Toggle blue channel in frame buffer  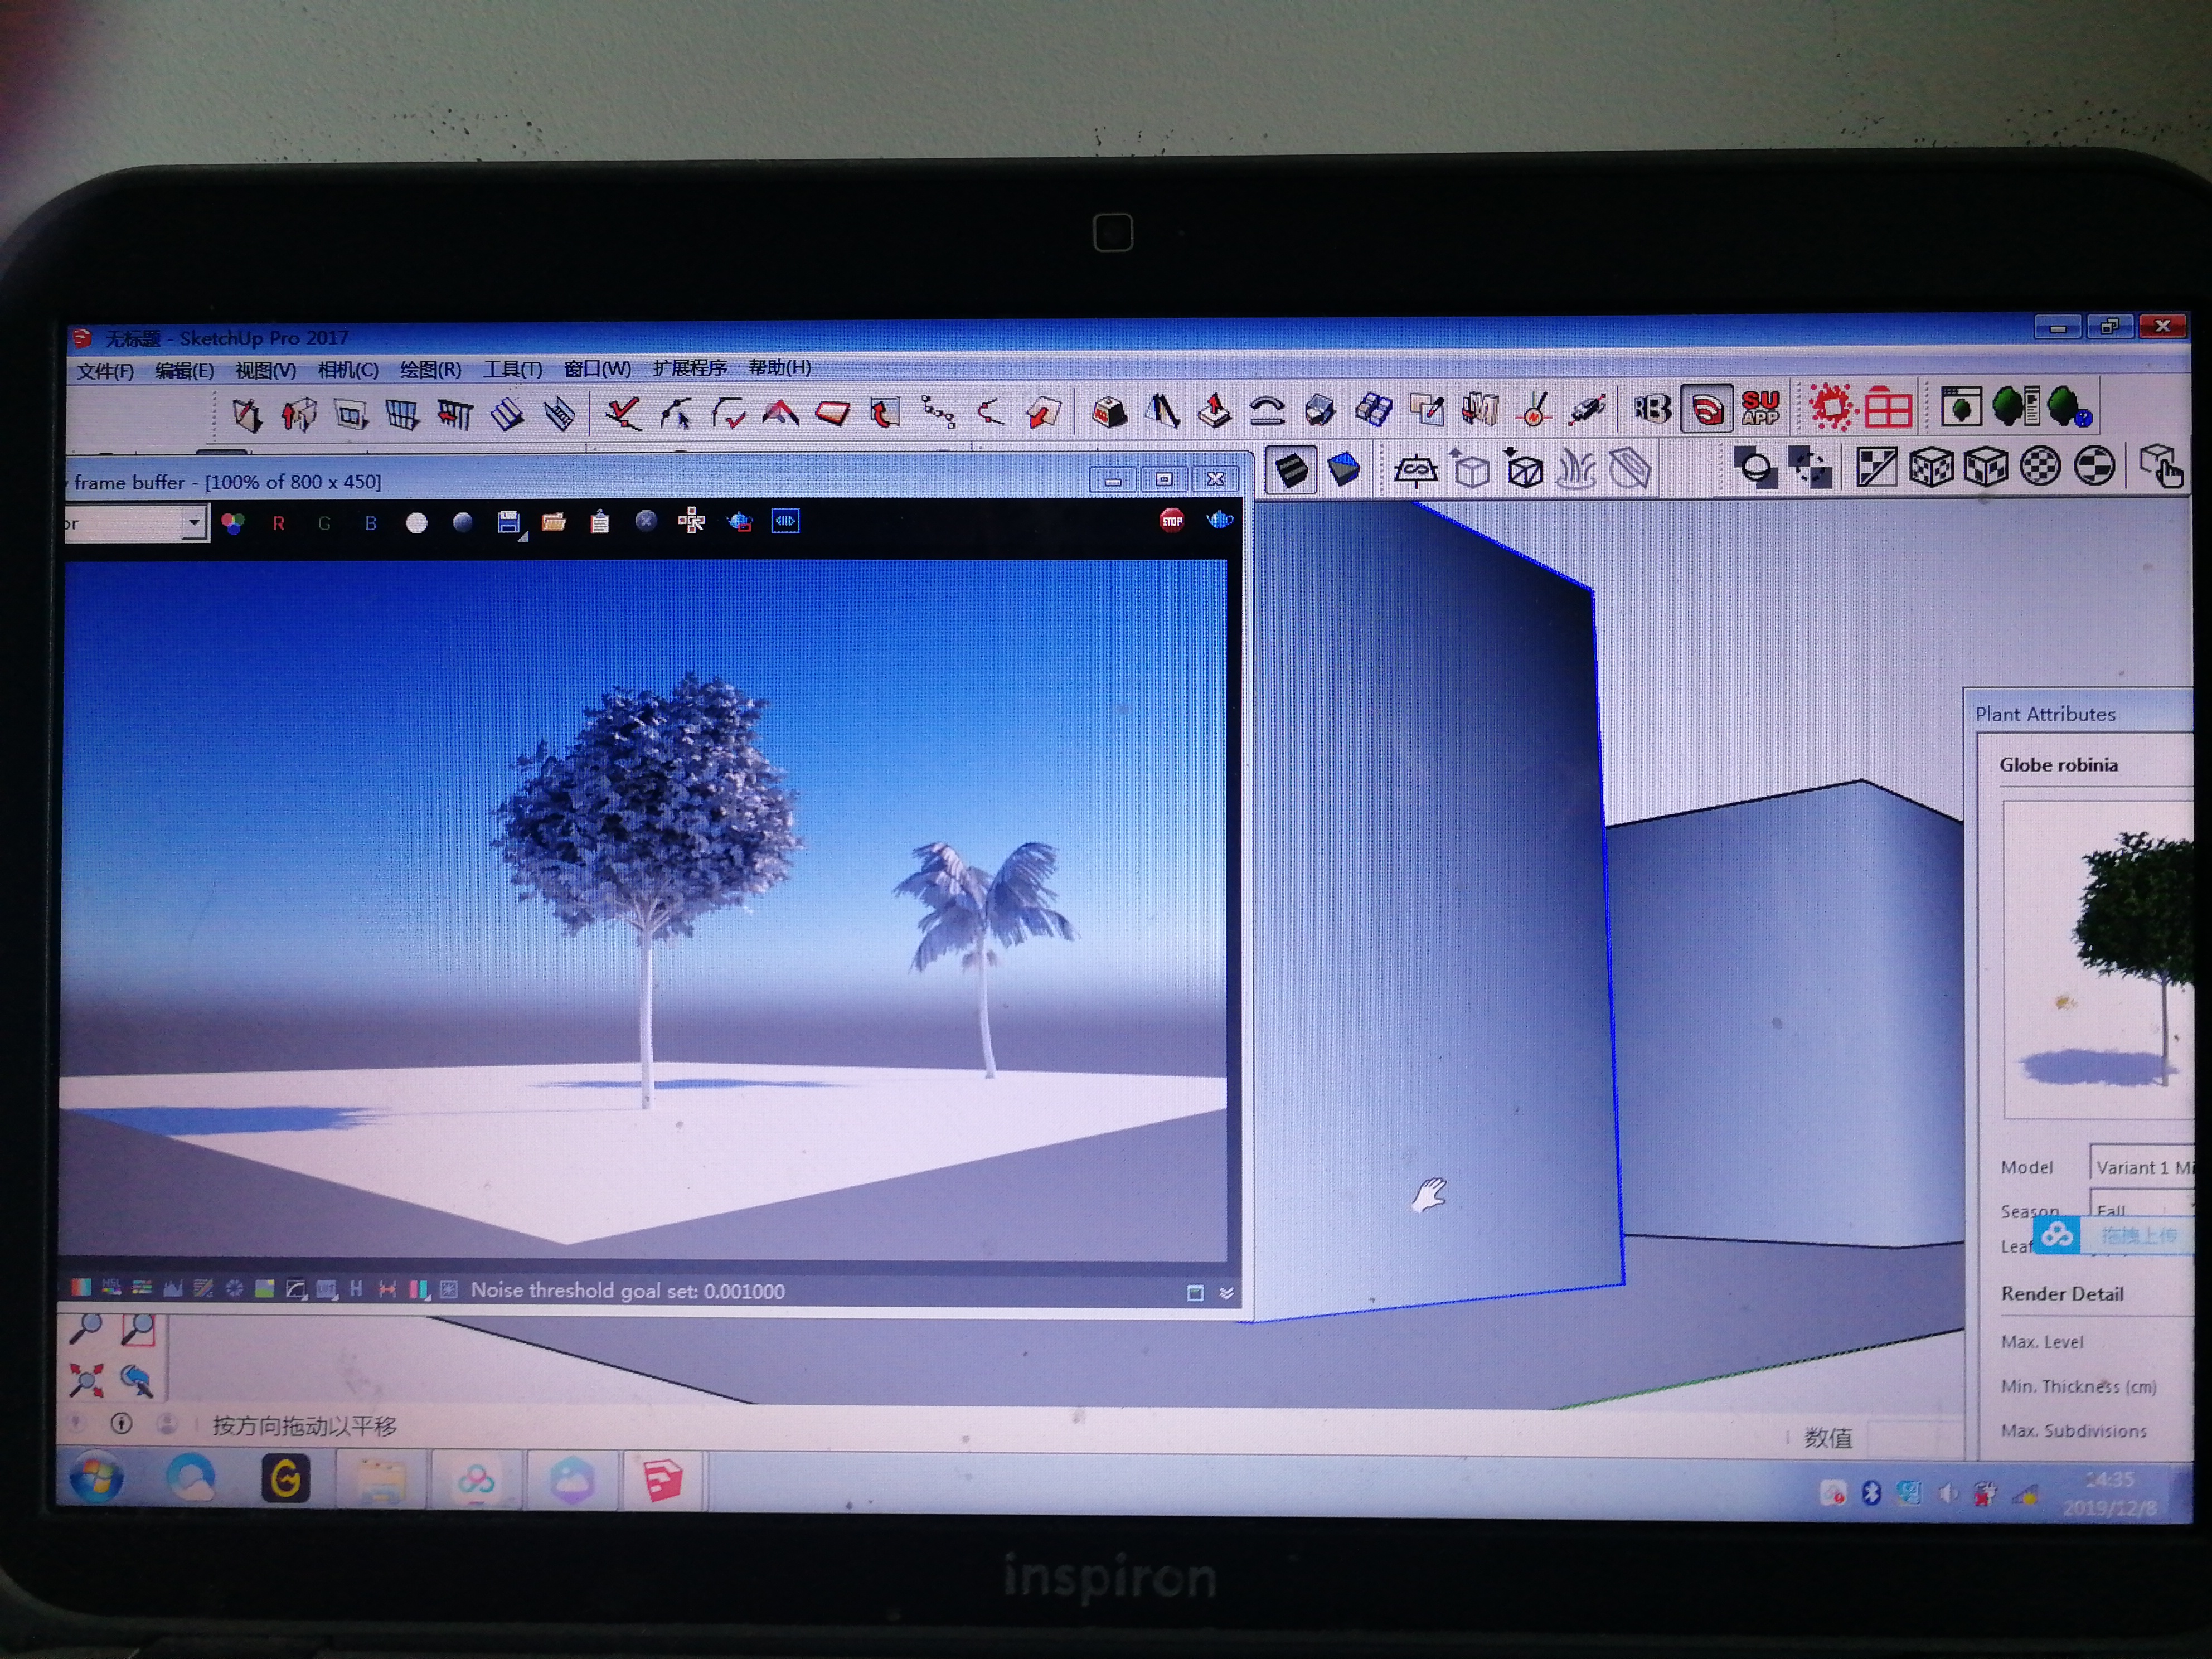(x=371, y=523)
